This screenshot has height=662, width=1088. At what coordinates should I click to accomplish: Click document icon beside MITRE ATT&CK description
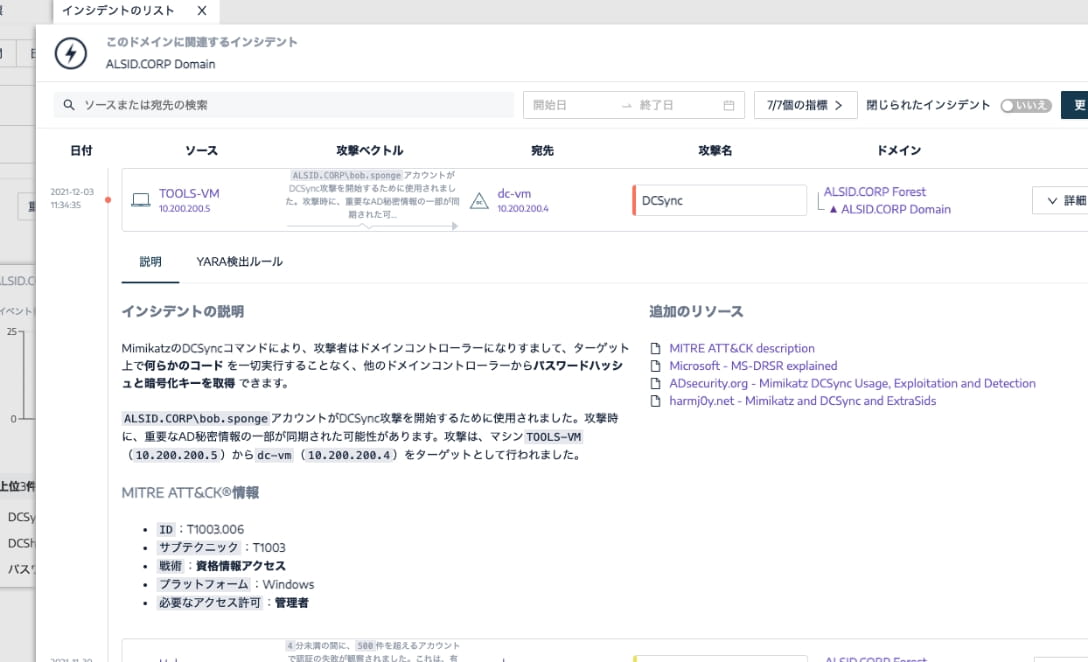coord(655,348)
